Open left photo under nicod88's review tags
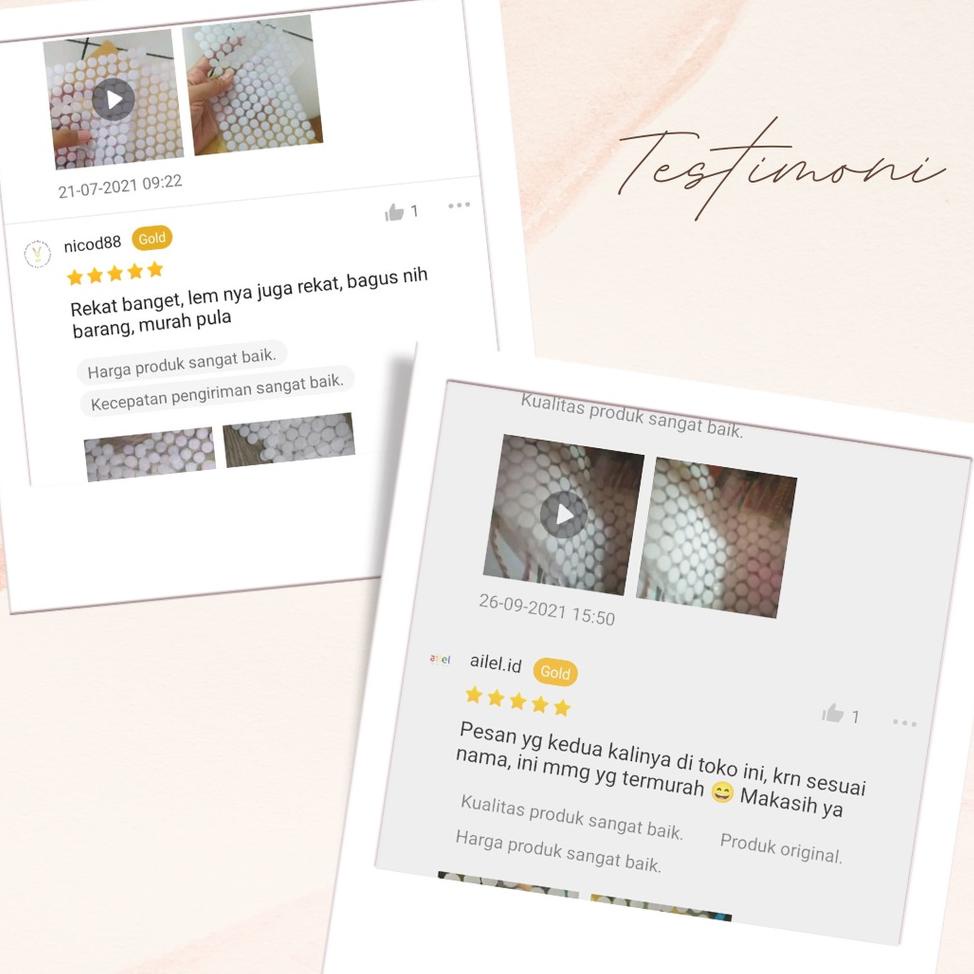 coord(150,454)
